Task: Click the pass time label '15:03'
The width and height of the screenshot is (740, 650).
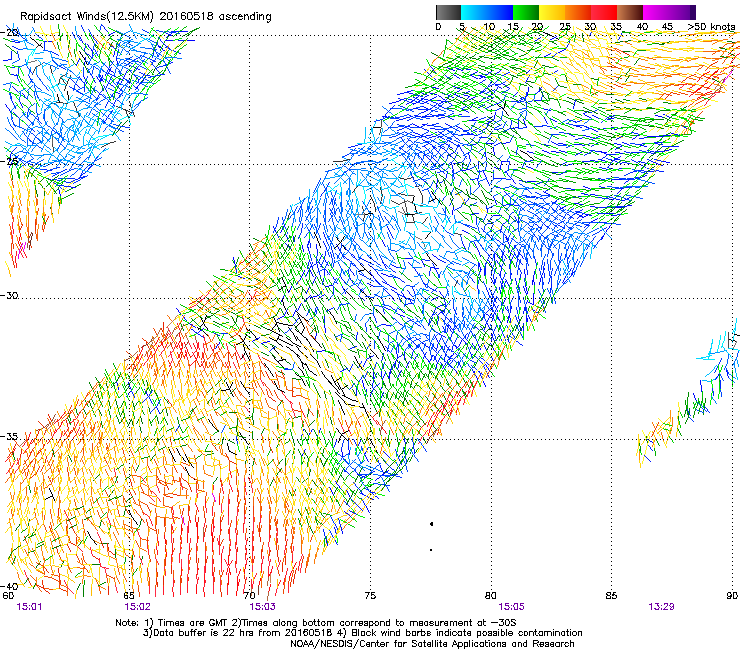Action: [262, 607]
